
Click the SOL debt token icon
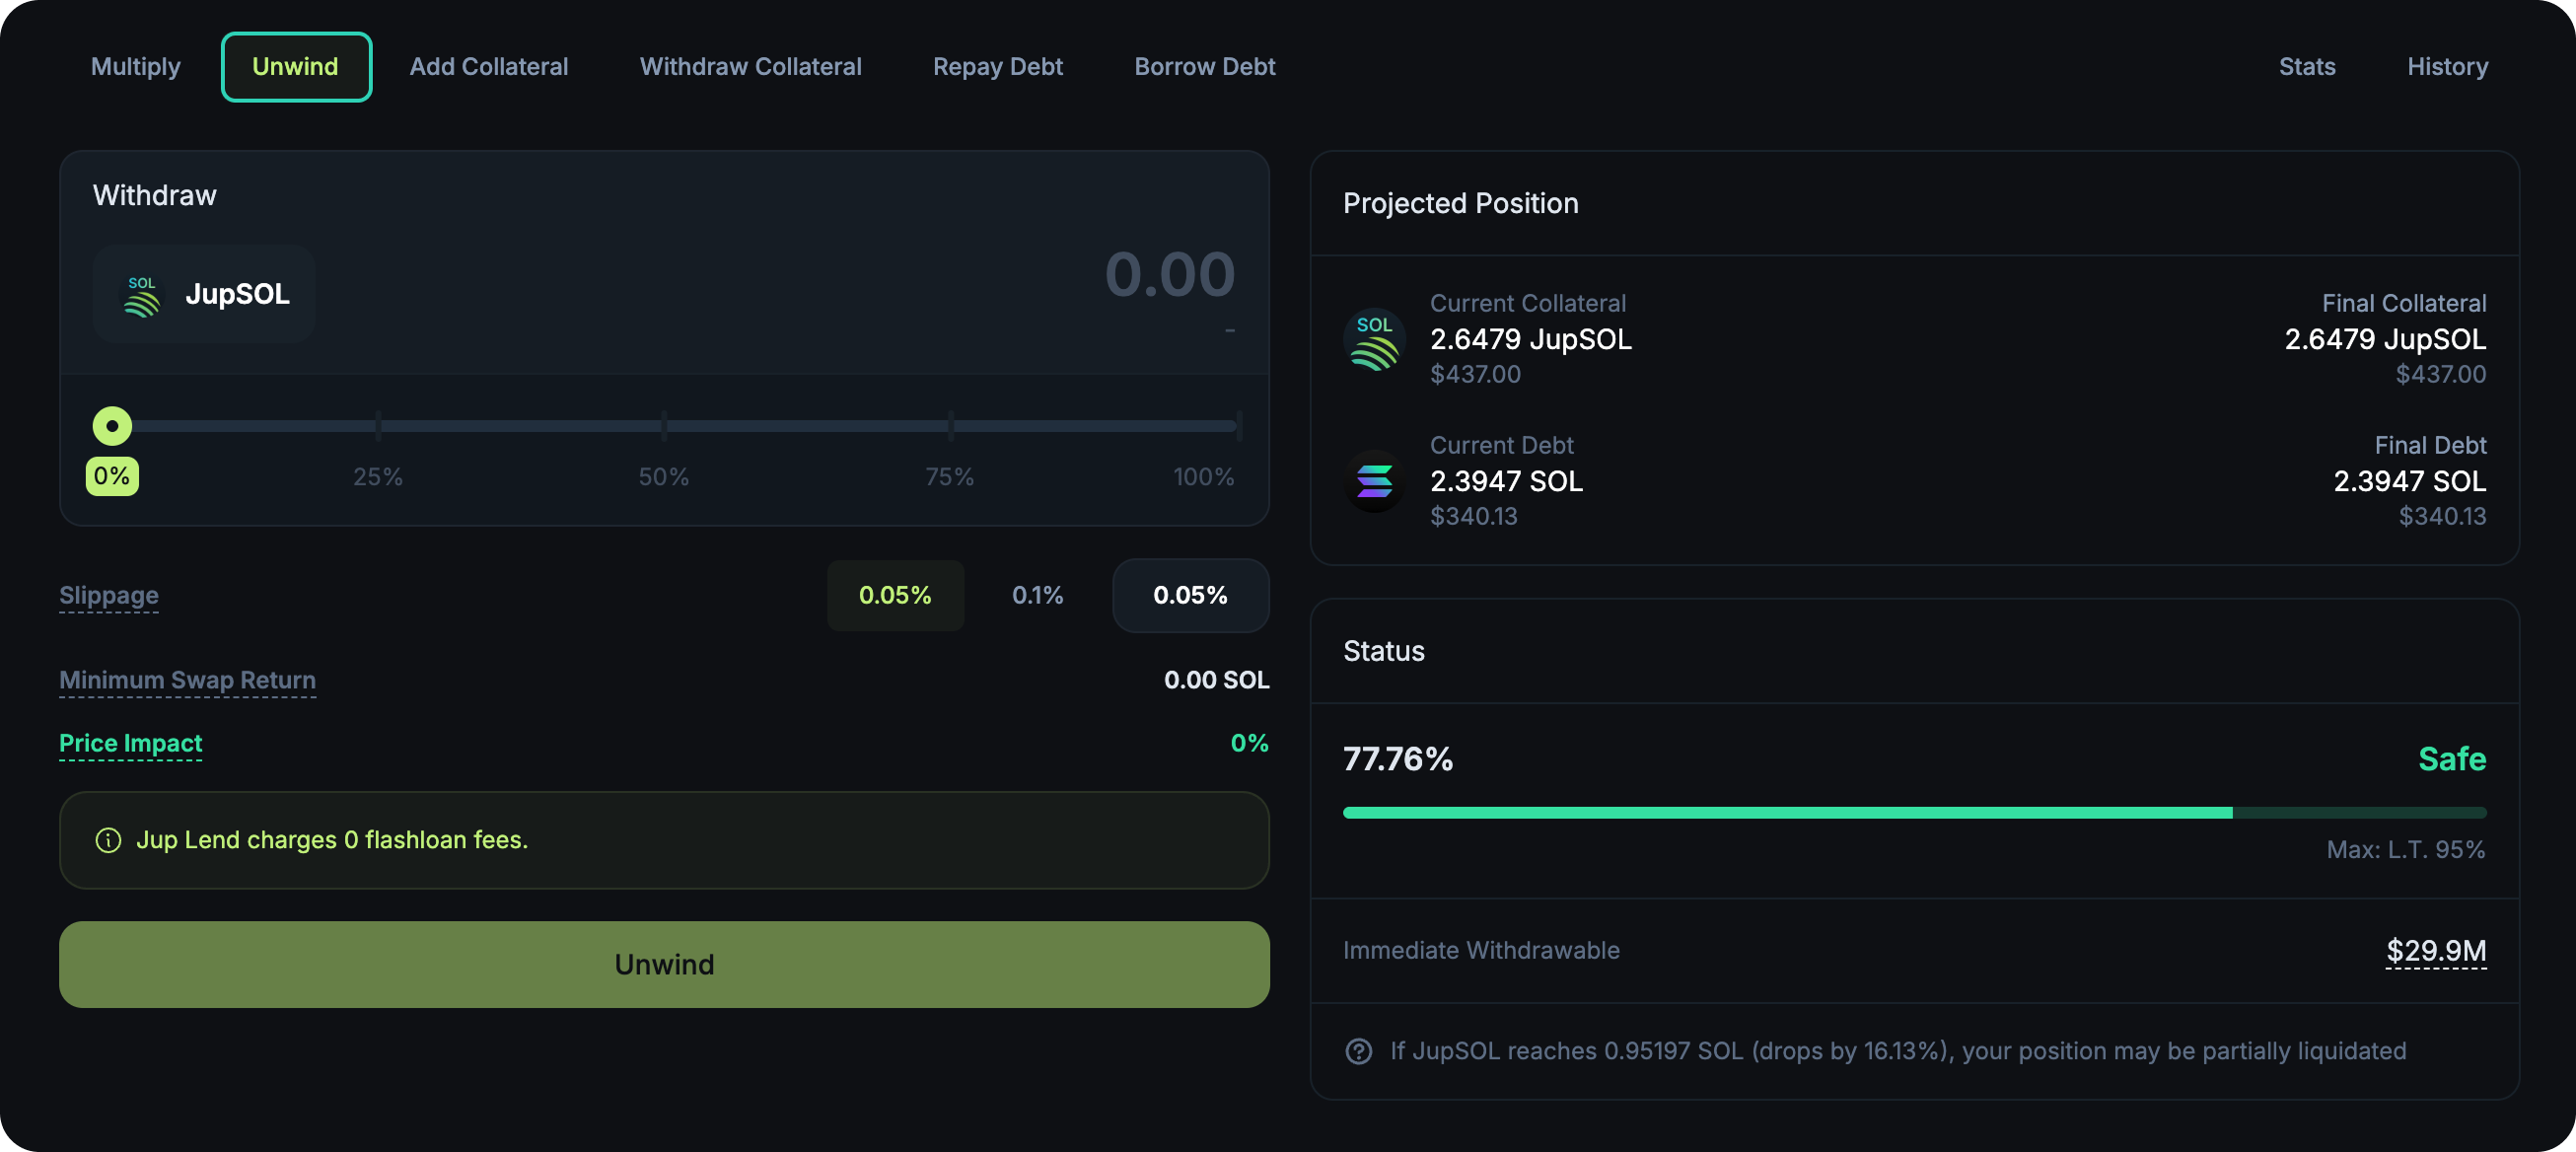pyautogui.click(x=1374, y=482)
